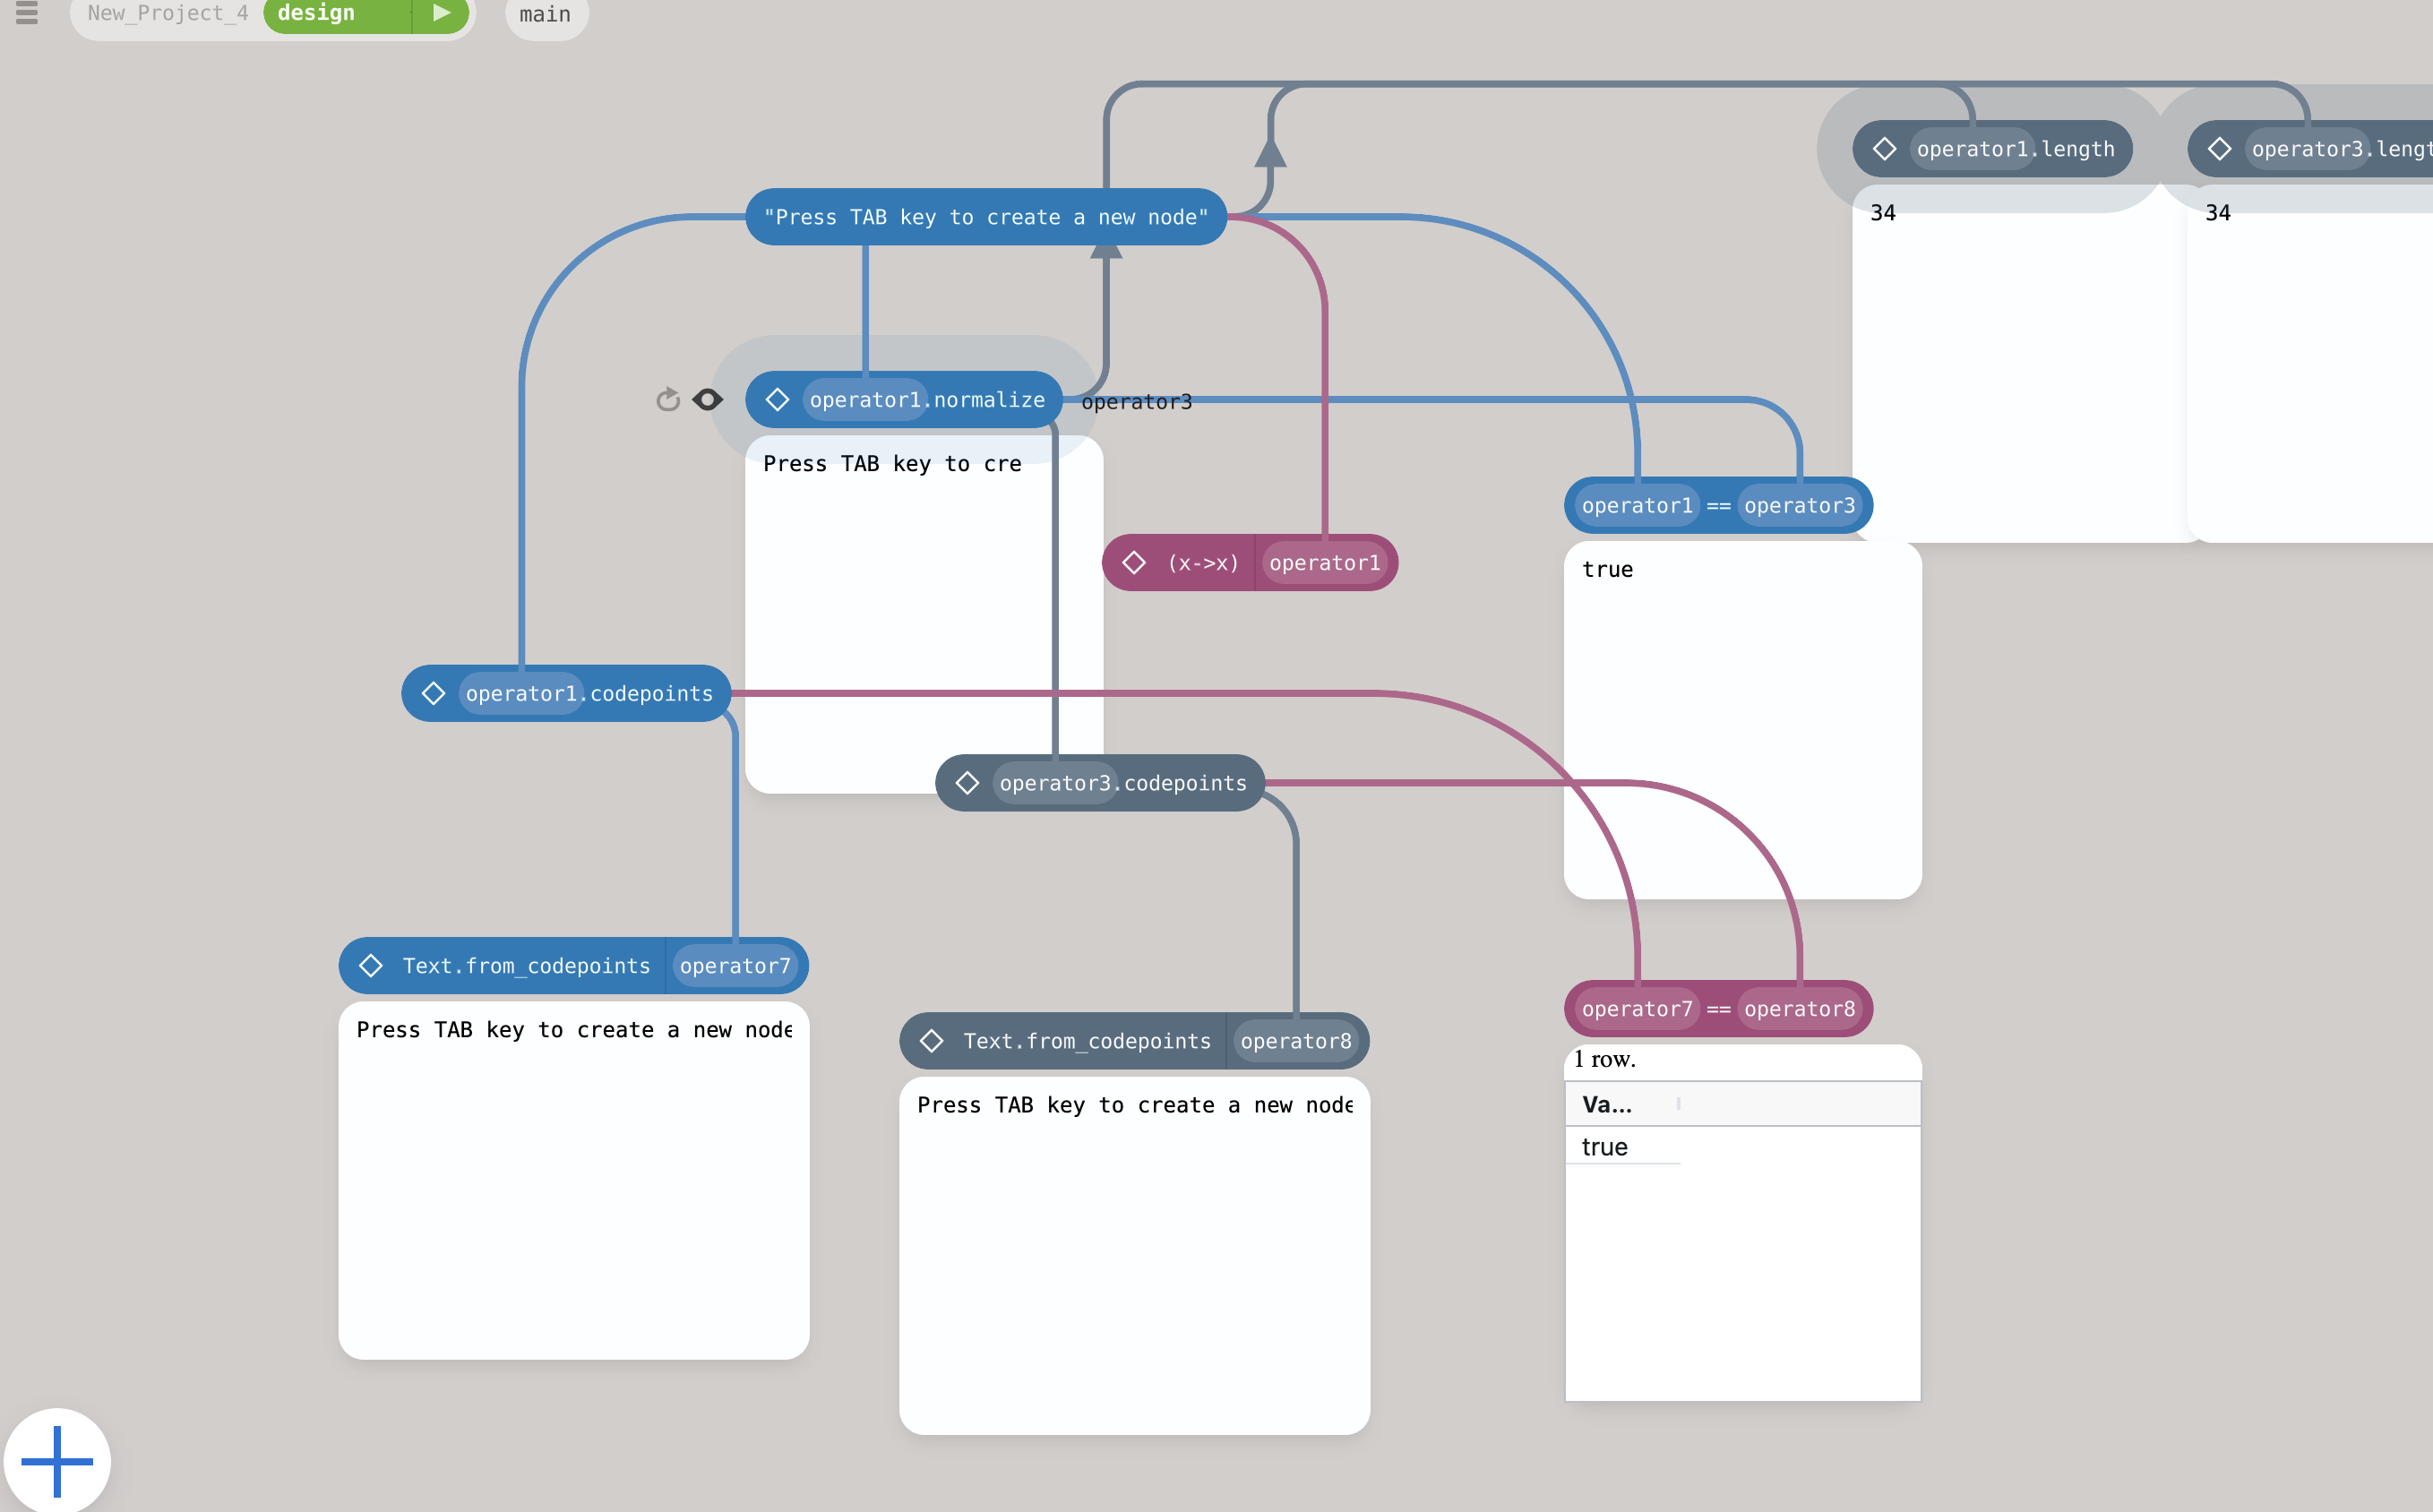Click the diamond icon on operator1.length node
This screenshot has height=1512, width=2433.
(x=1886, y=148)
